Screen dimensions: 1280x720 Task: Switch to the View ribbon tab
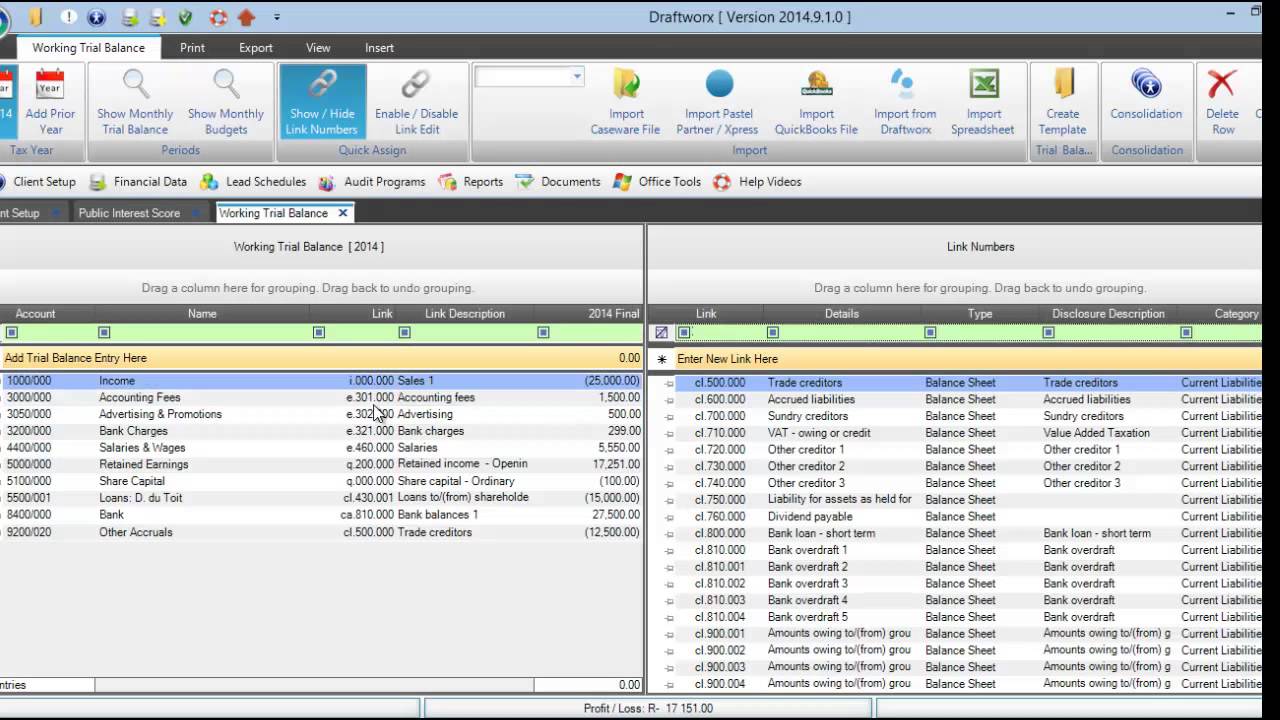318,47
